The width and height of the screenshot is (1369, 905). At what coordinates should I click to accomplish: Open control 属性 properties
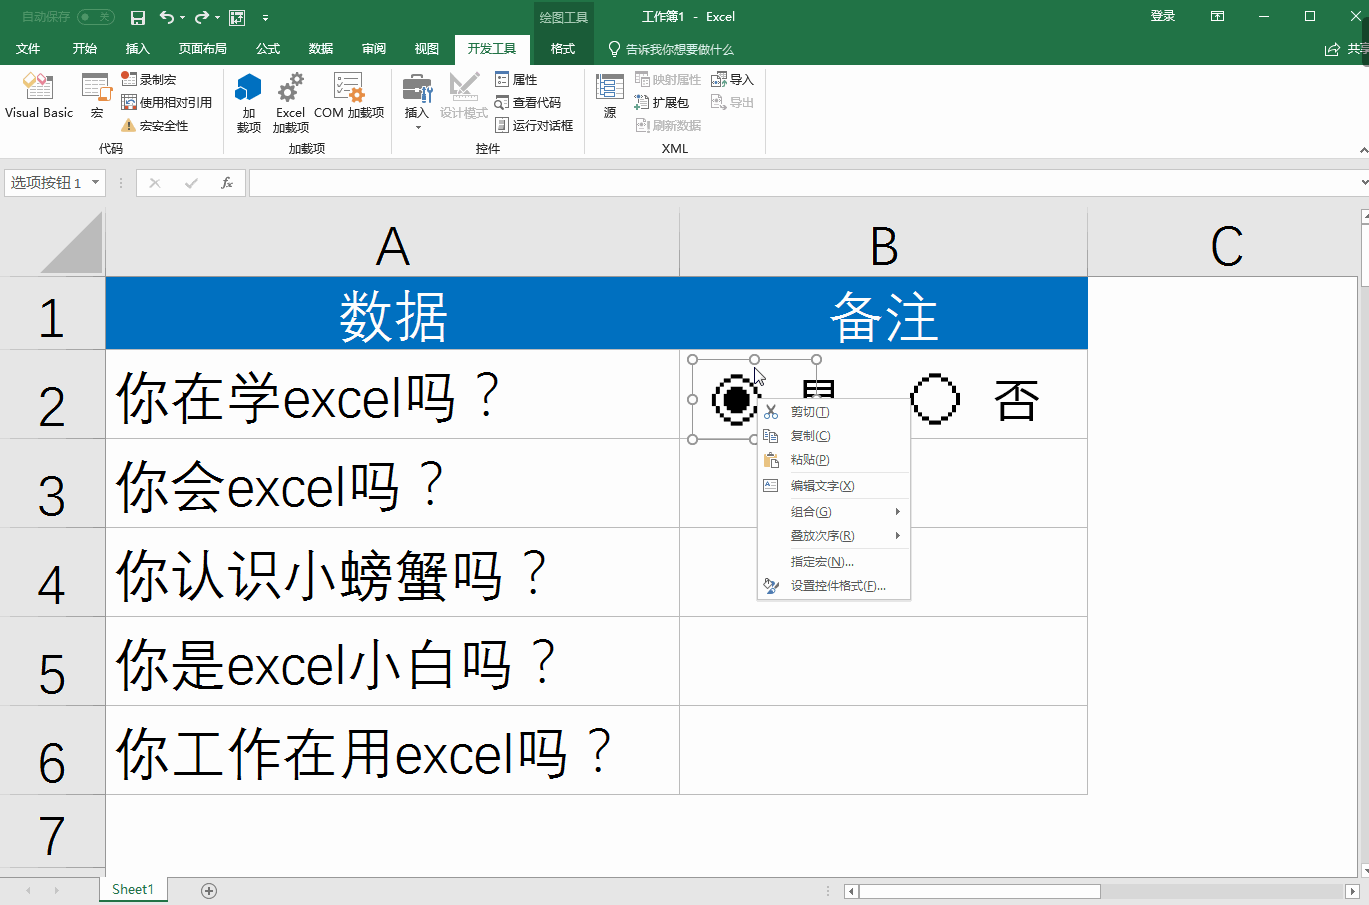pos(516,79)
